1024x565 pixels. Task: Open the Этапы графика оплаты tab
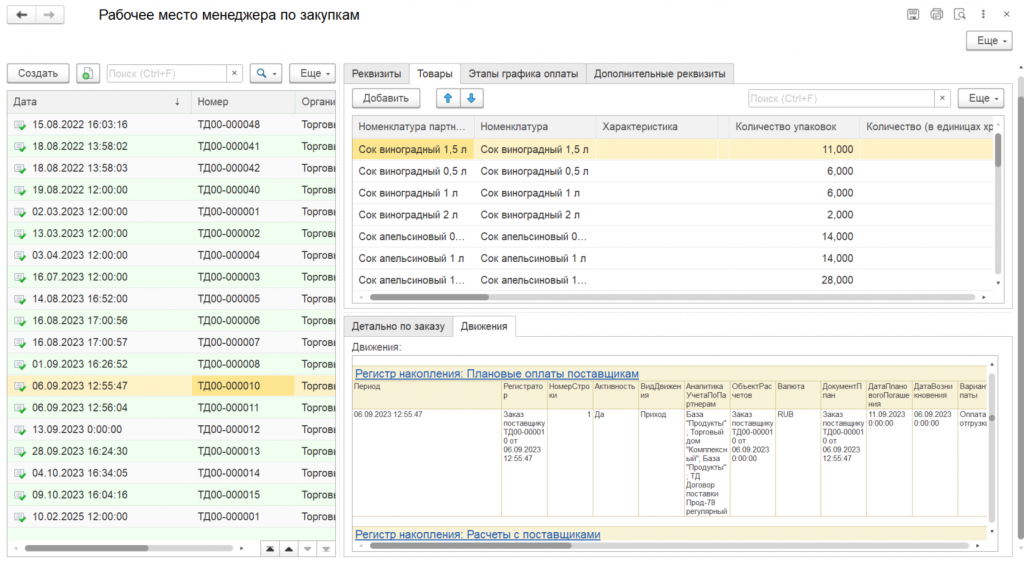coord(523,73)
